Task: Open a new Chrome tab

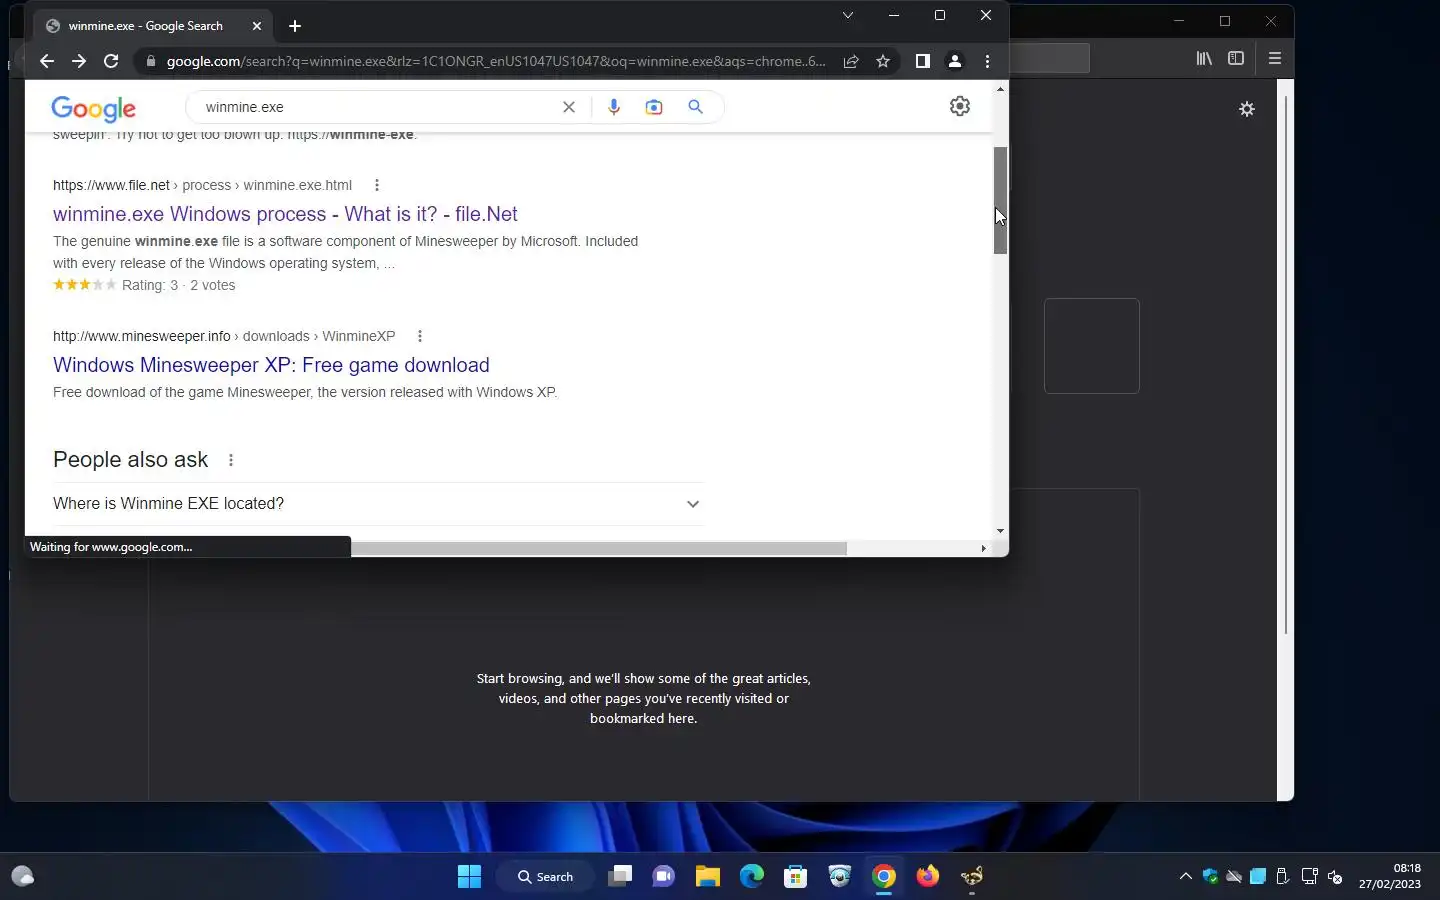Action: pyautogui.click(x=295, y=26)
